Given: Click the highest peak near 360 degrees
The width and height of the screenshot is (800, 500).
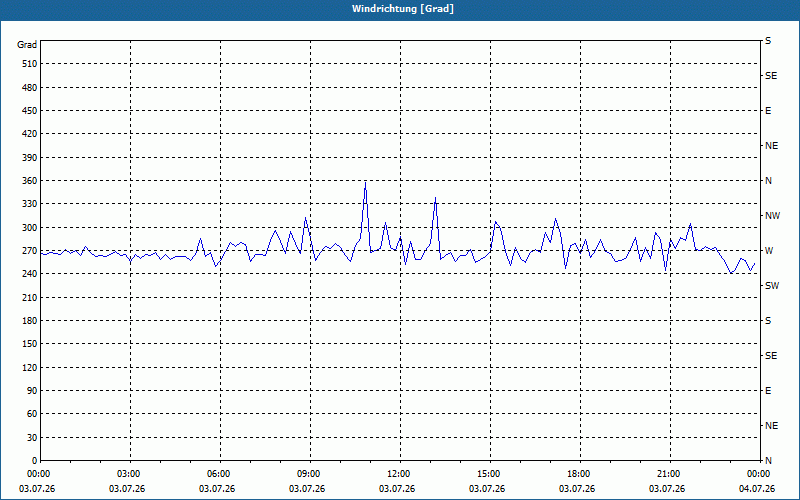Looking at the screenshot, I should point(365,183).
